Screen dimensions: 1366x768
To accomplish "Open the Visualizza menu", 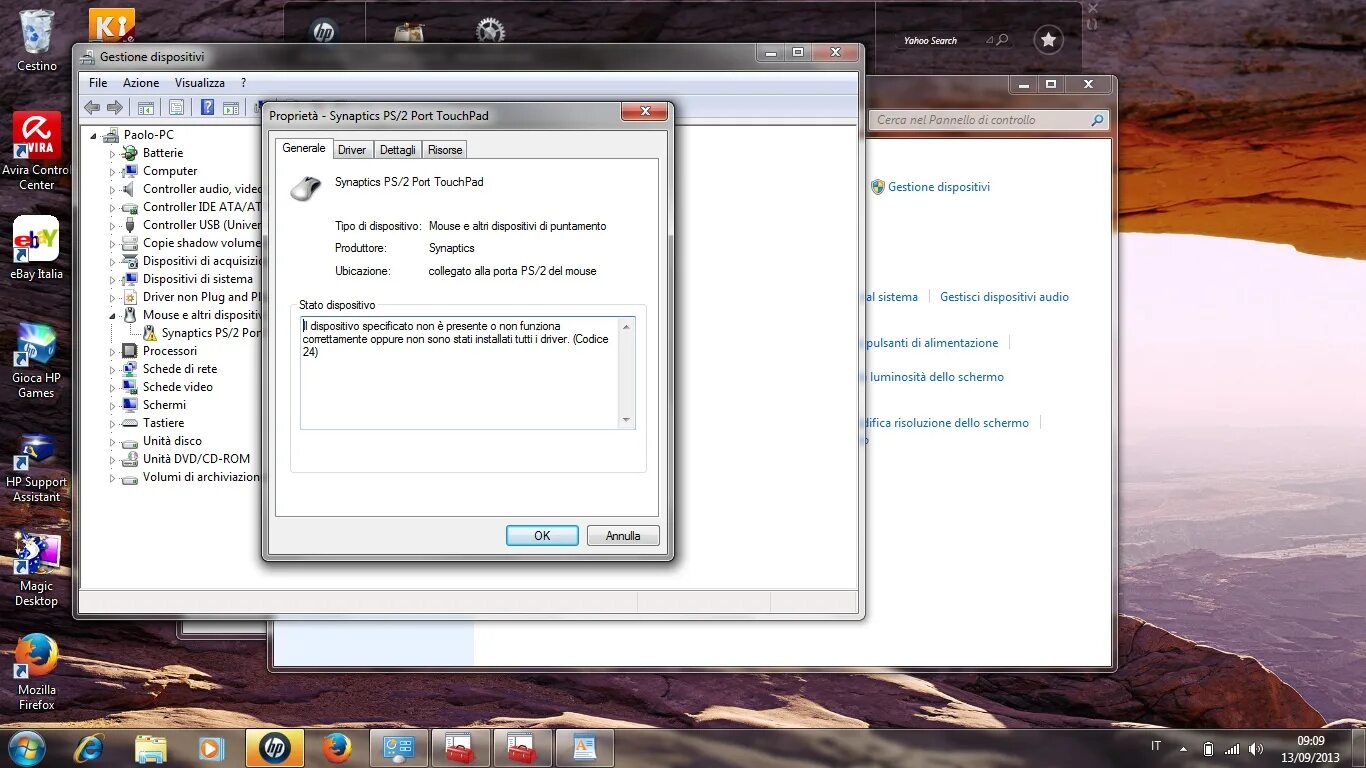I will (x=200, y=83).
